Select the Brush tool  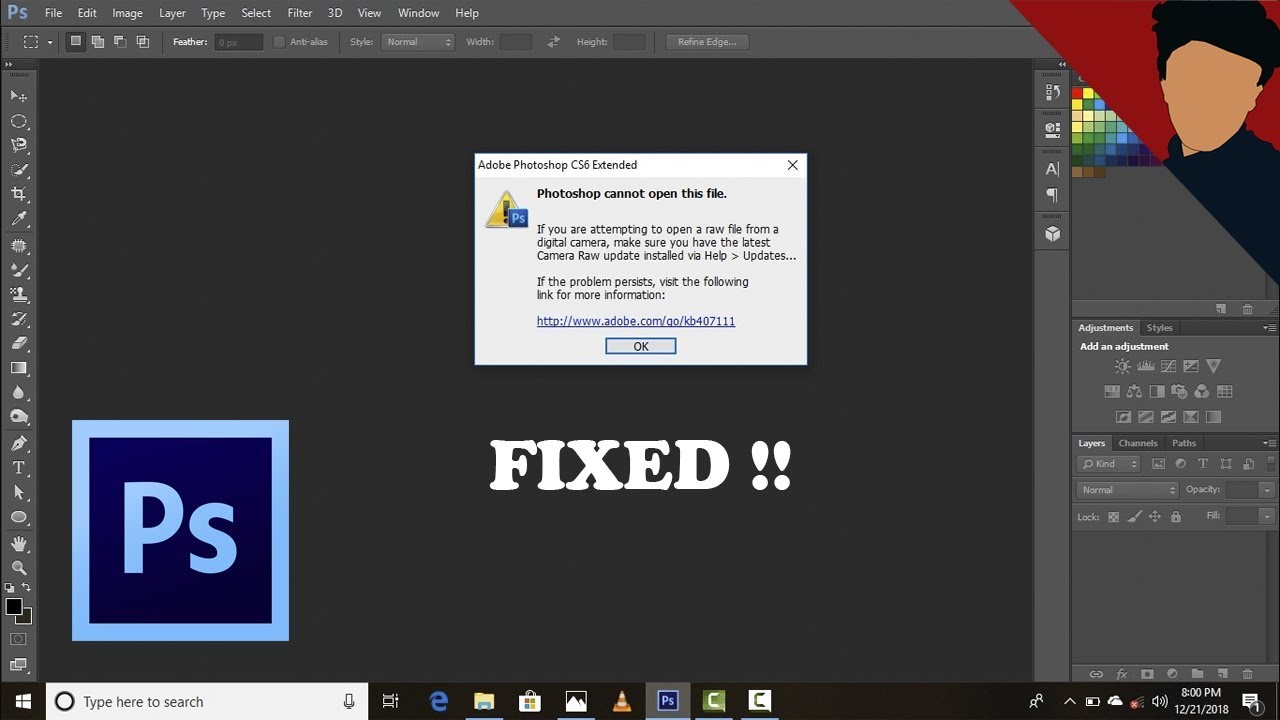point(18,270)
